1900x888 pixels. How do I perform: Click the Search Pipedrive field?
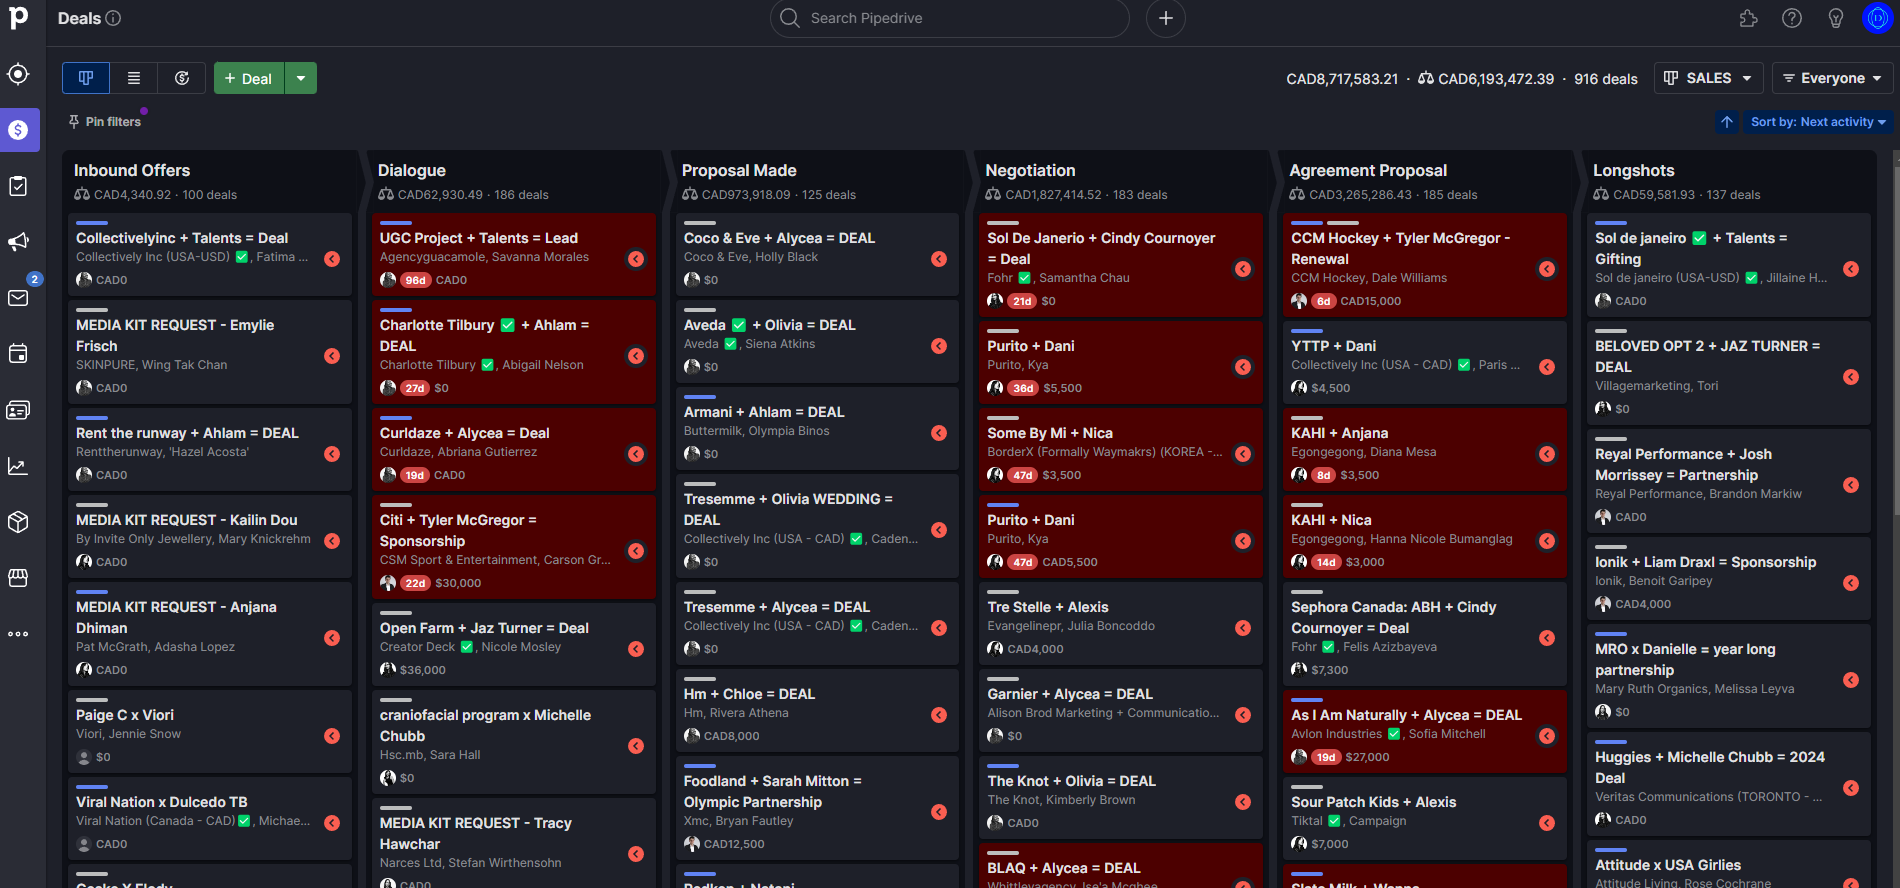[x=950, y=18]
